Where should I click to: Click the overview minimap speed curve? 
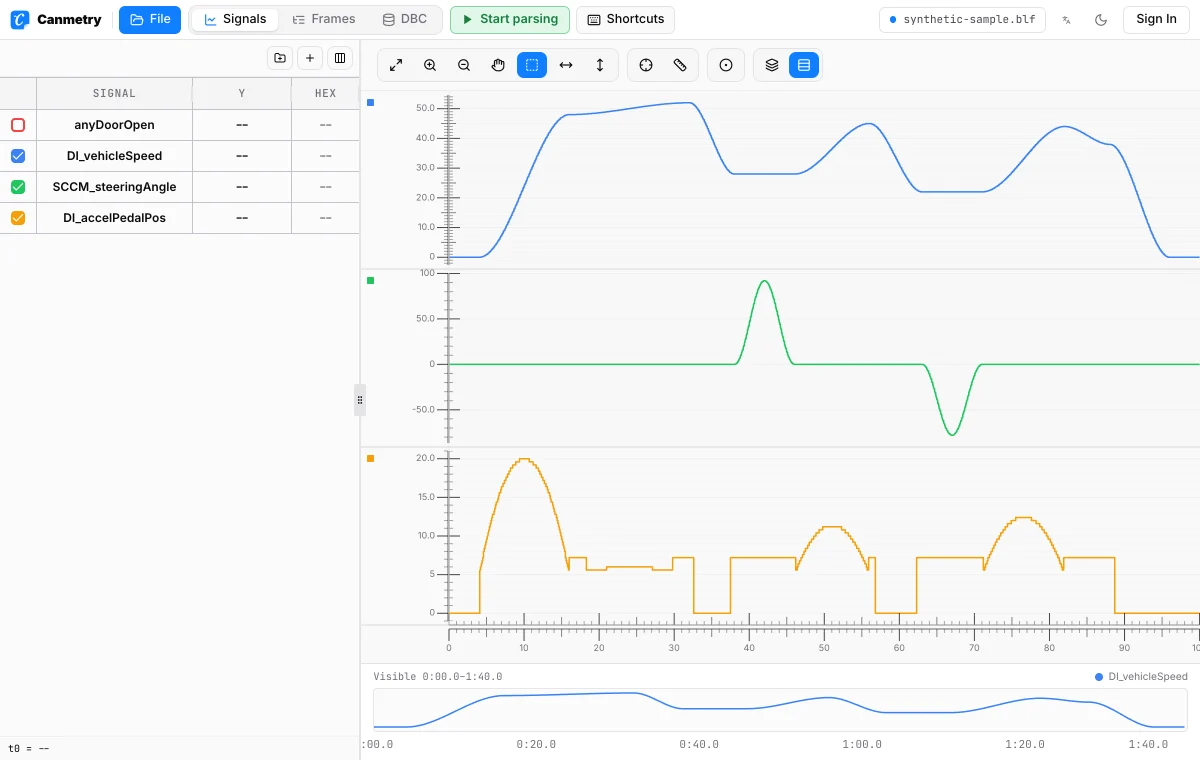click(780, 709)
